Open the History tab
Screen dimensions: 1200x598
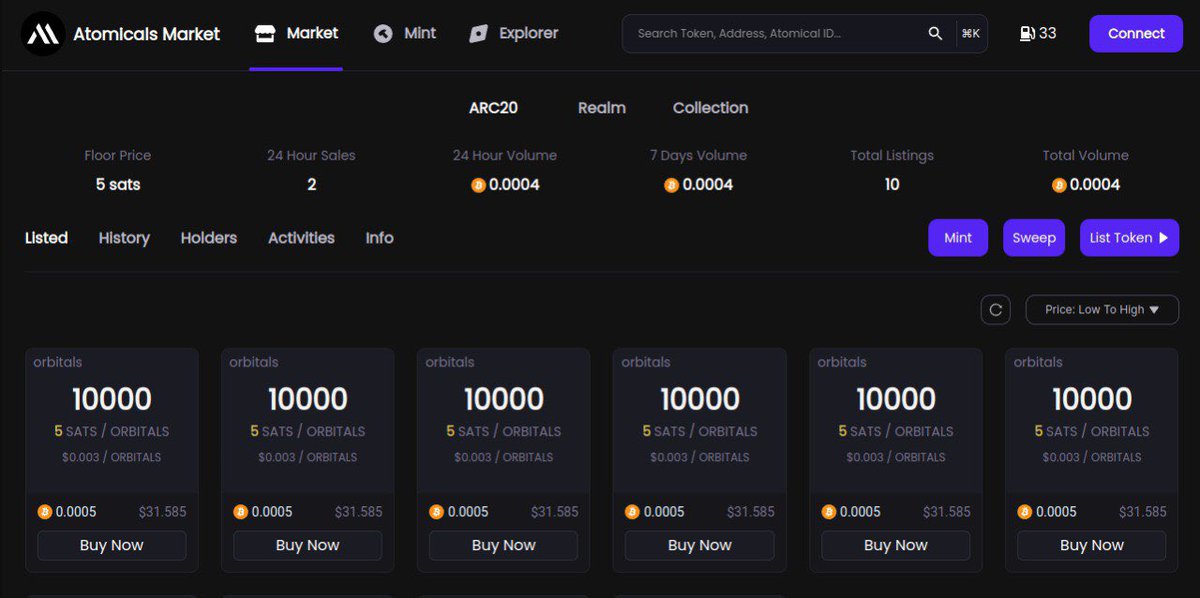pos(124,238)
